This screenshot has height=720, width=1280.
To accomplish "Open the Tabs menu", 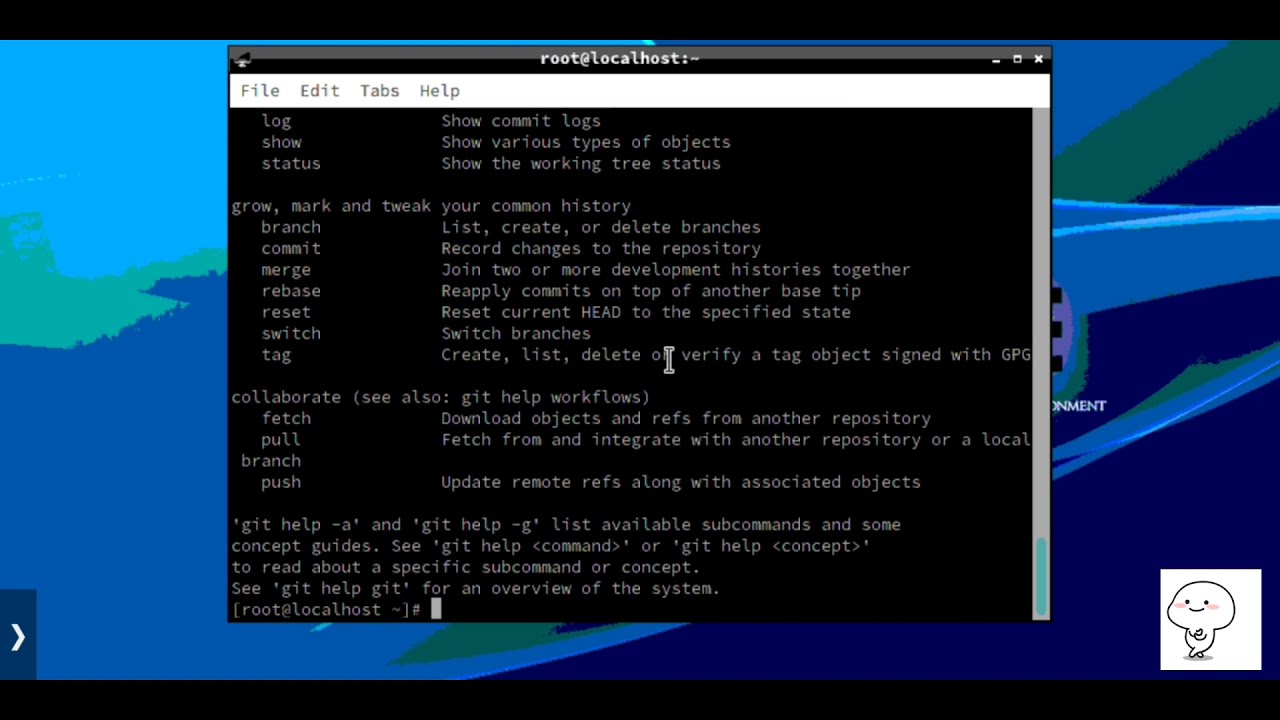I will (380, 91).
